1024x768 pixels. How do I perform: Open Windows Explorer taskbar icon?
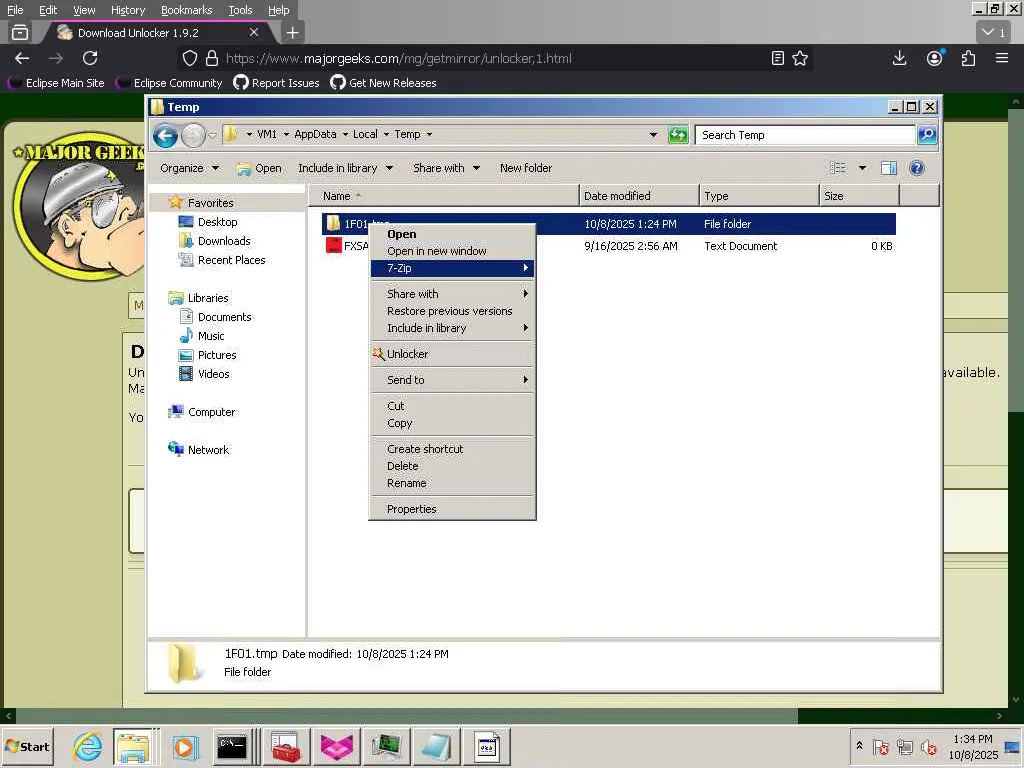coord(133,746)
